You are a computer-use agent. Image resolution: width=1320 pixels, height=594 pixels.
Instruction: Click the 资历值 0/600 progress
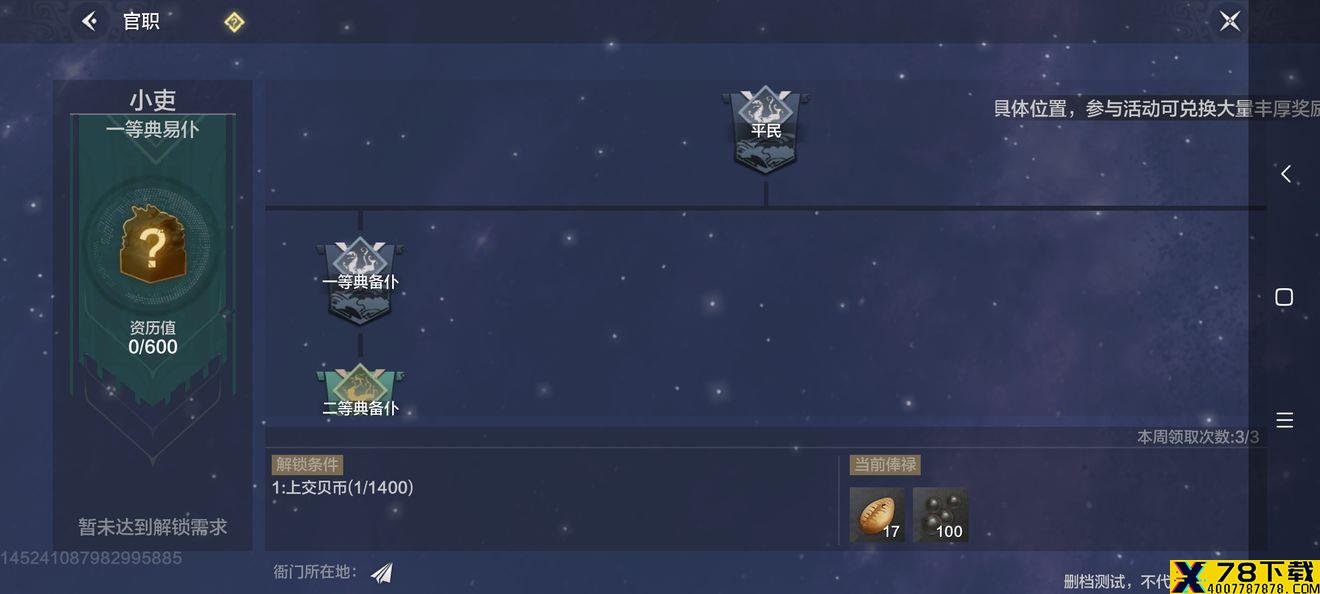(x=153, y=338)
